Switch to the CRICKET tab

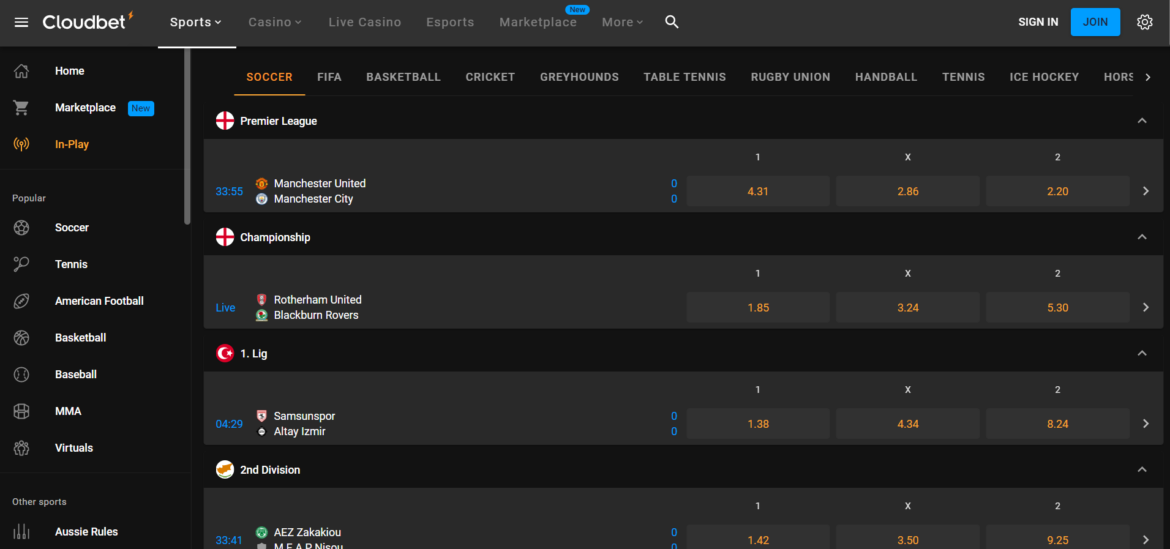pos(490,77)
